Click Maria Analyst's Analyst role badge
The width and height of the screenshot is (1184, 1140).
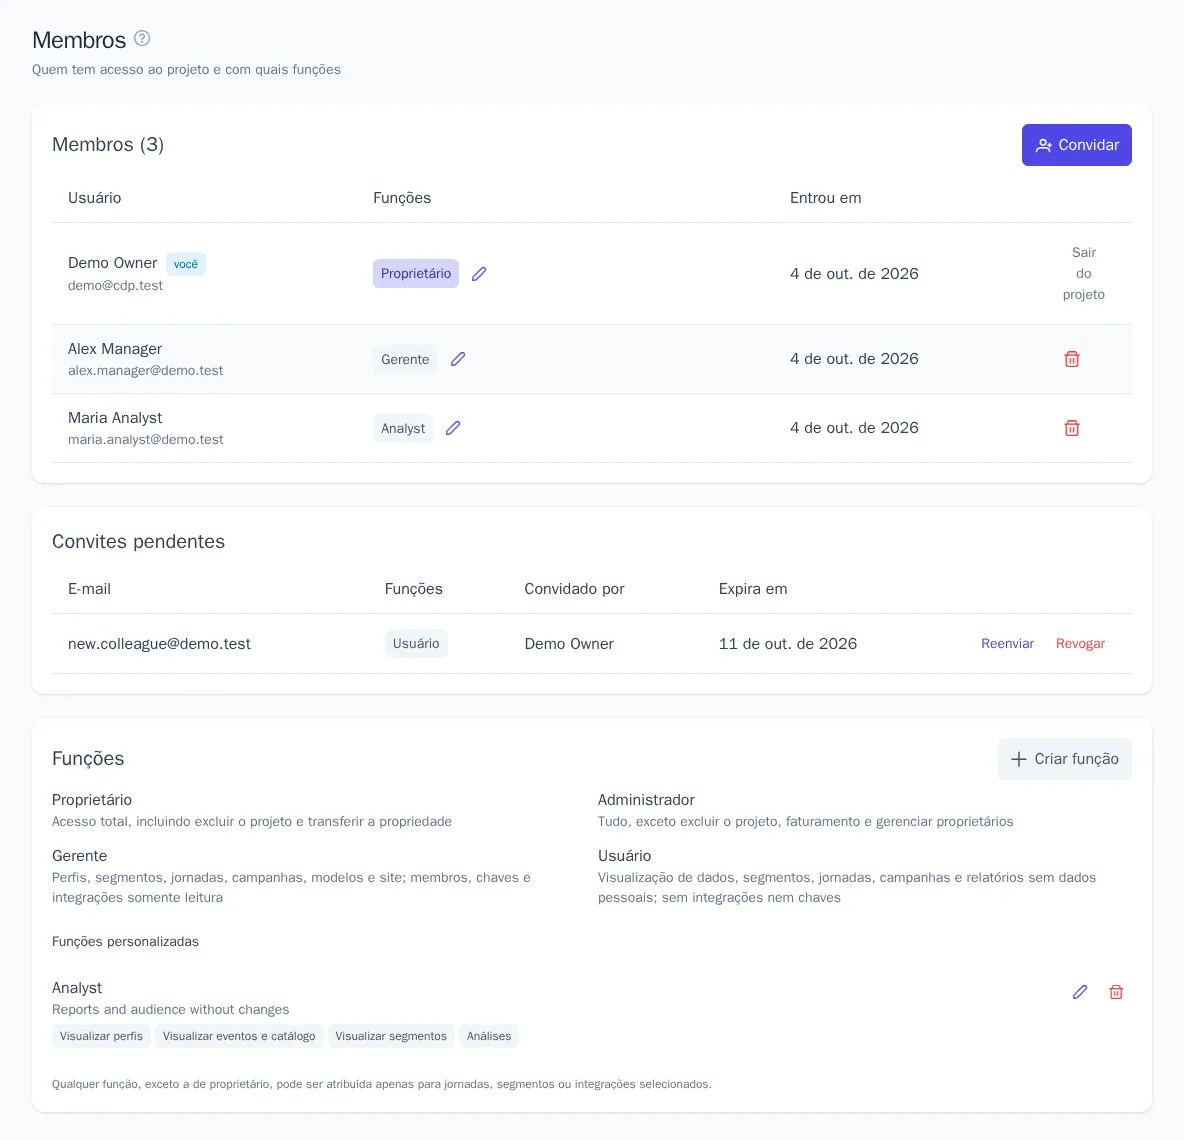pos(402,428)
